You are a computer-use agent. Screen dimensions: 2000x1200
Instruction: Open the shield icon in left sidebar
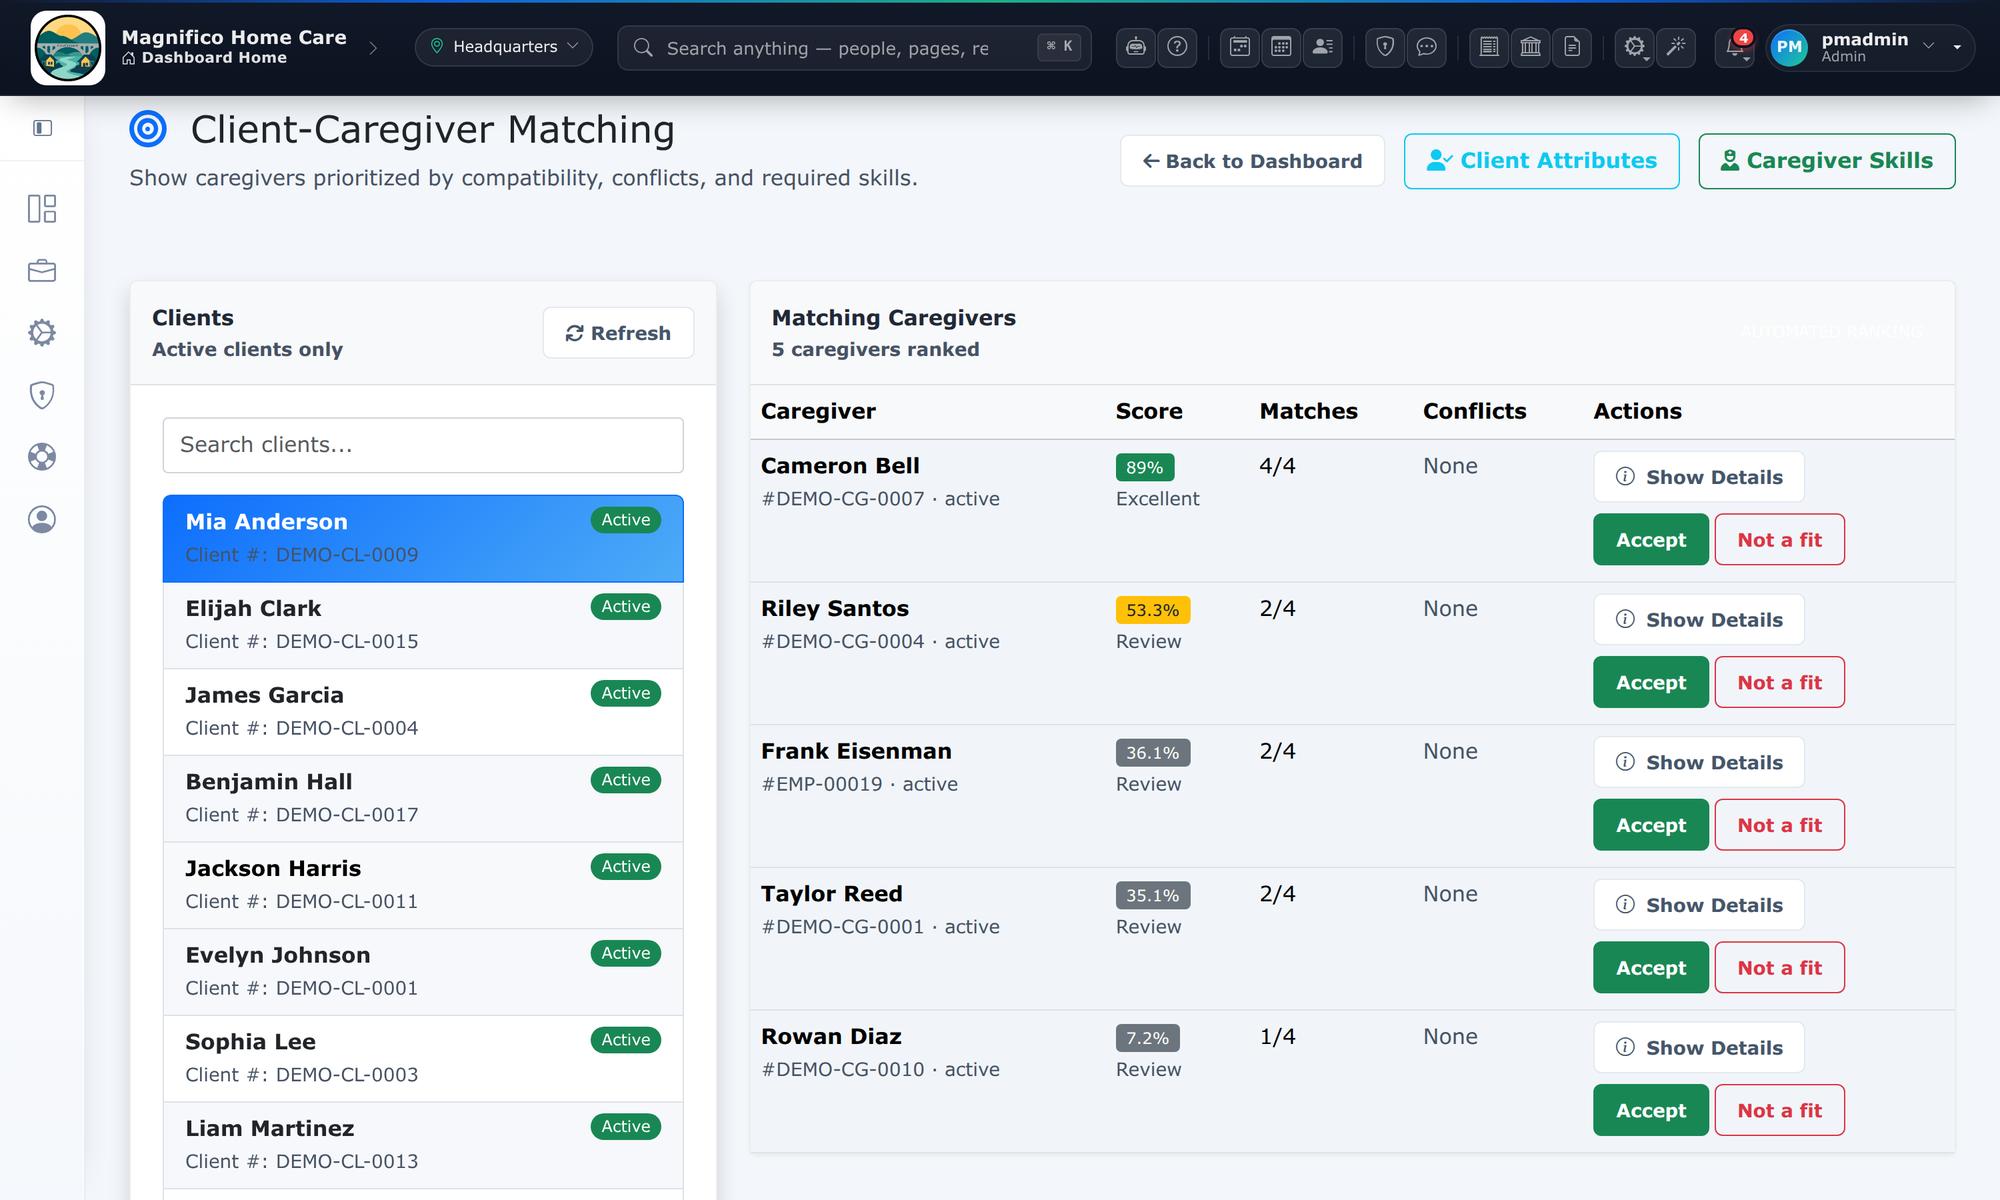pos(42,395)
